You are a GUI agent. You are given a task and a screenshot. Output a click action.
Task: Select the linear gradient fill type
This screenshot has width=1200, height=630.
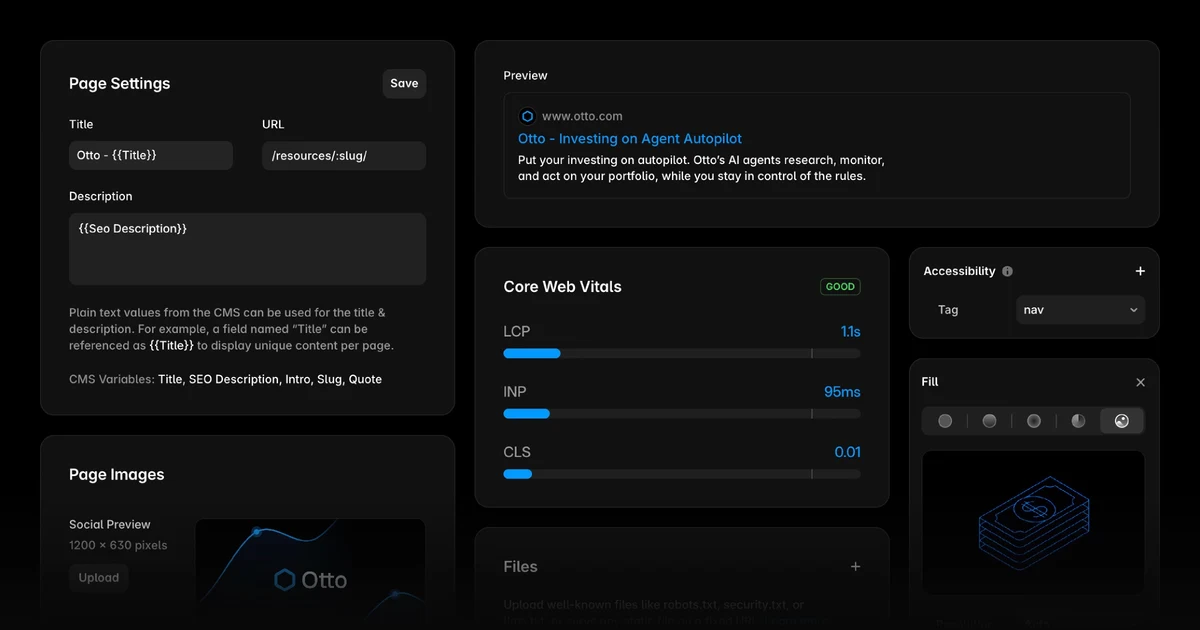(x=989, y=421)
